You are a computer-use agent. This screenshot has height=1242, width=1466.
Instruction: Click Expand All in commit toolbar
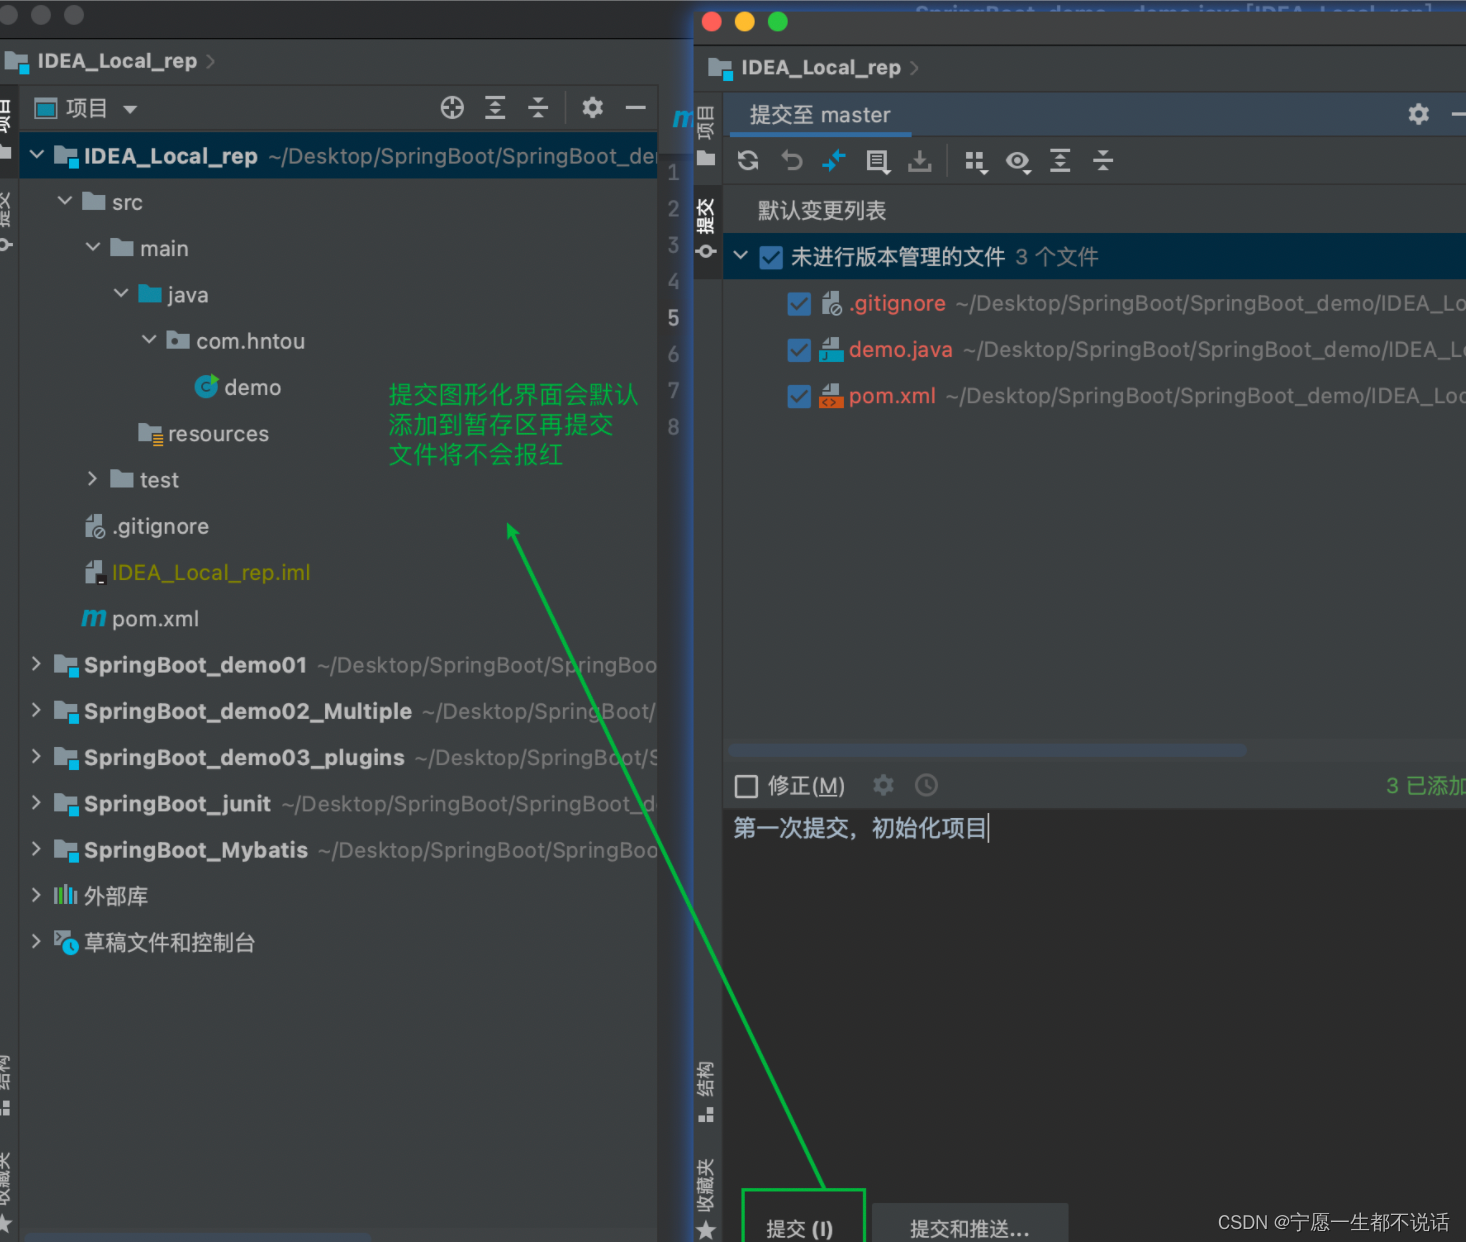click(1060, 160)
